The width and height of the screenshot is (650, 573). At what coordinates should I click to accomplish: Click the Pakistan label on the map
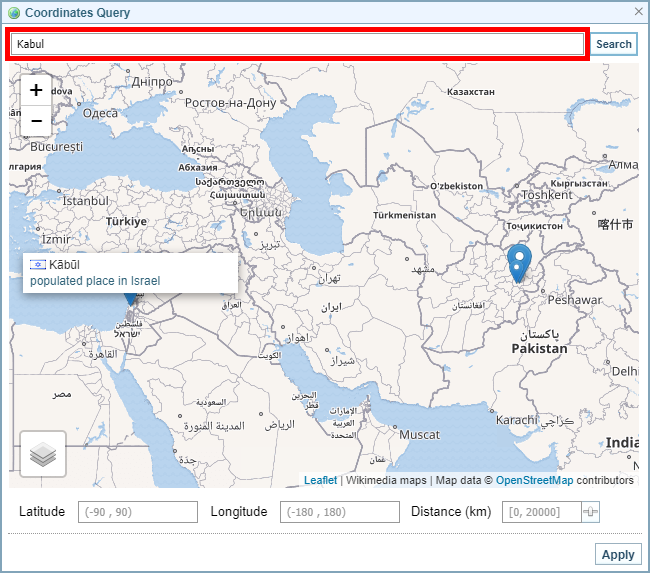click(539, 349)
